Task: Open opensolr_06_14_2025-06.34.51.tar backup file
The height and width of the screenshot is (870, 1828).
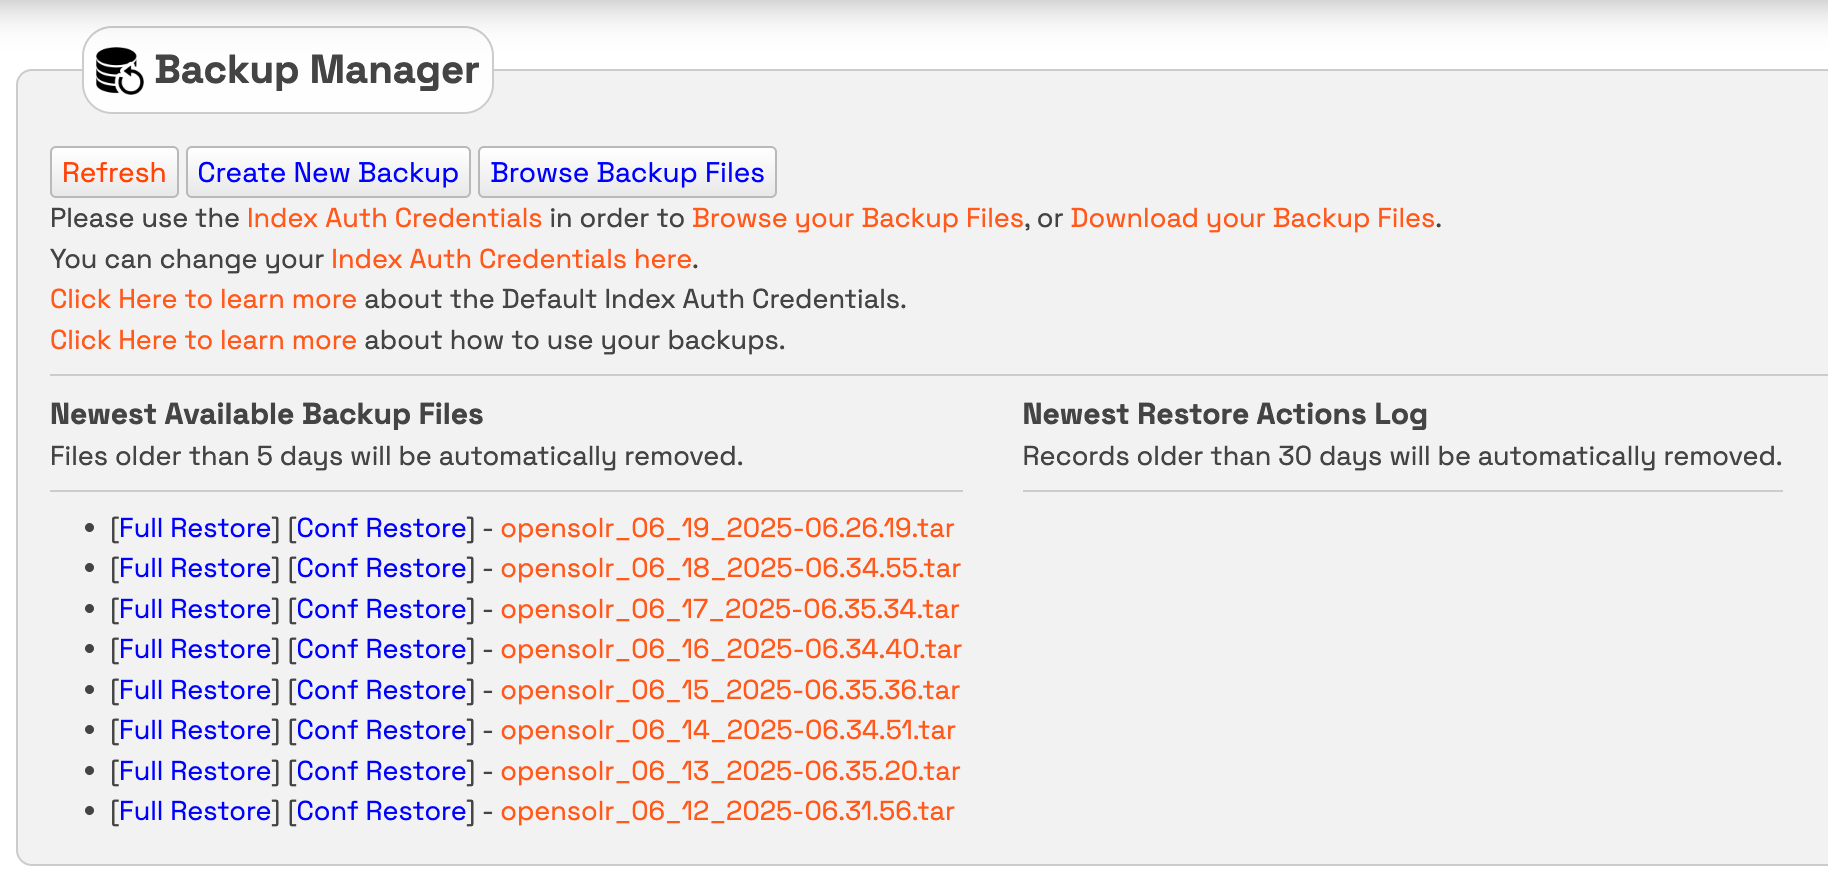Action: (x=727, y=730)
